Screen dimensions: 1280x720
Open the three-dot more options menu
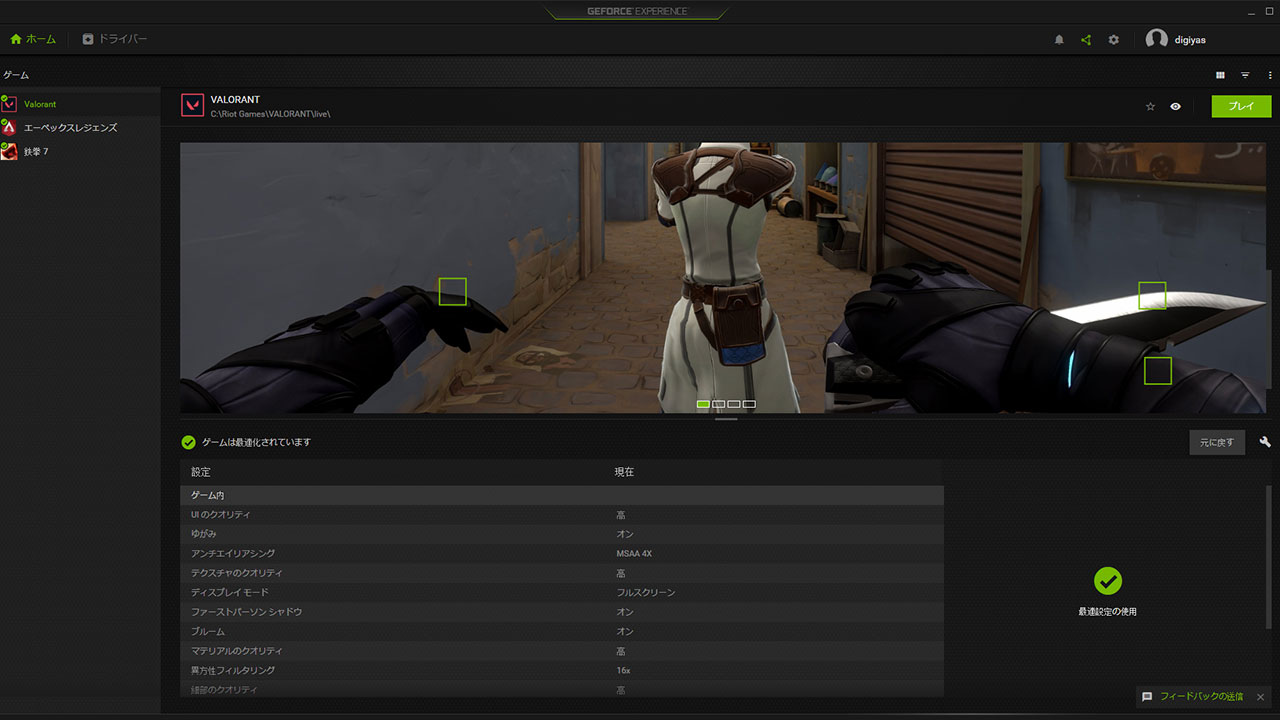coord(1270,75)
